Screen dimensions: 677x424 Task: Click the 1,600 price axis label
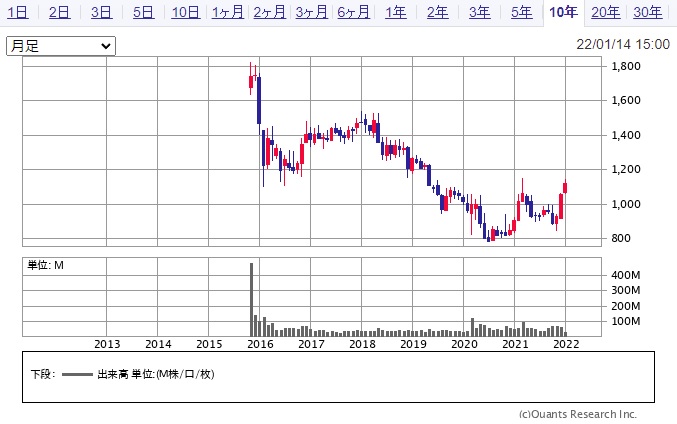coord(626,100)
